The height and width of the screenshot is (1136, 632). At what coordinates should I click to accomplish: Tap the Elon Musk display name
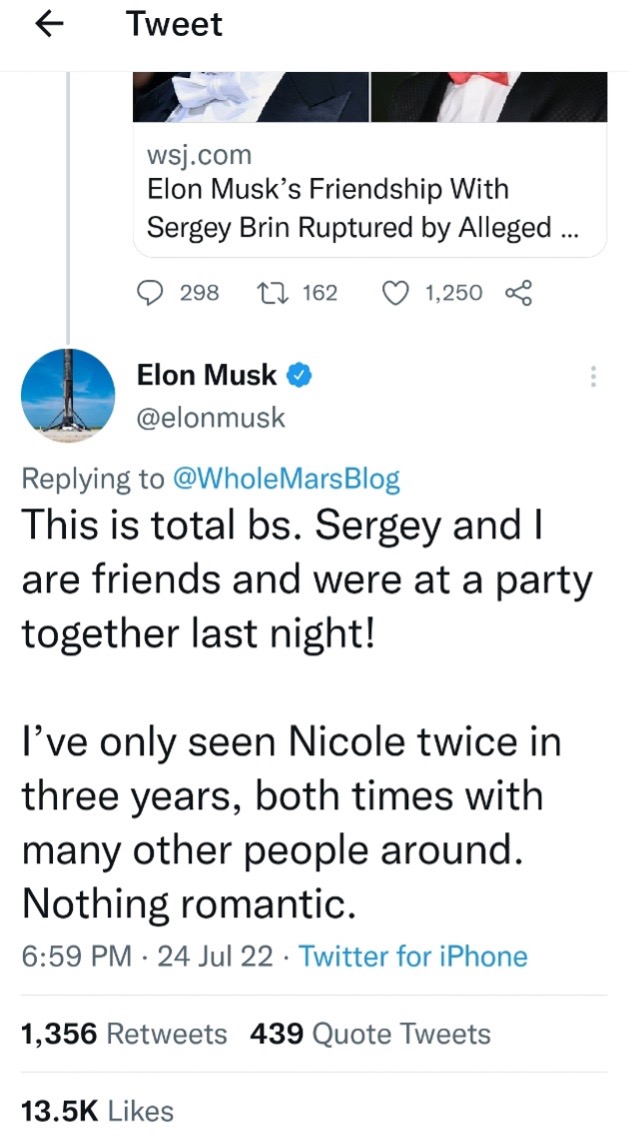(206, 376)
